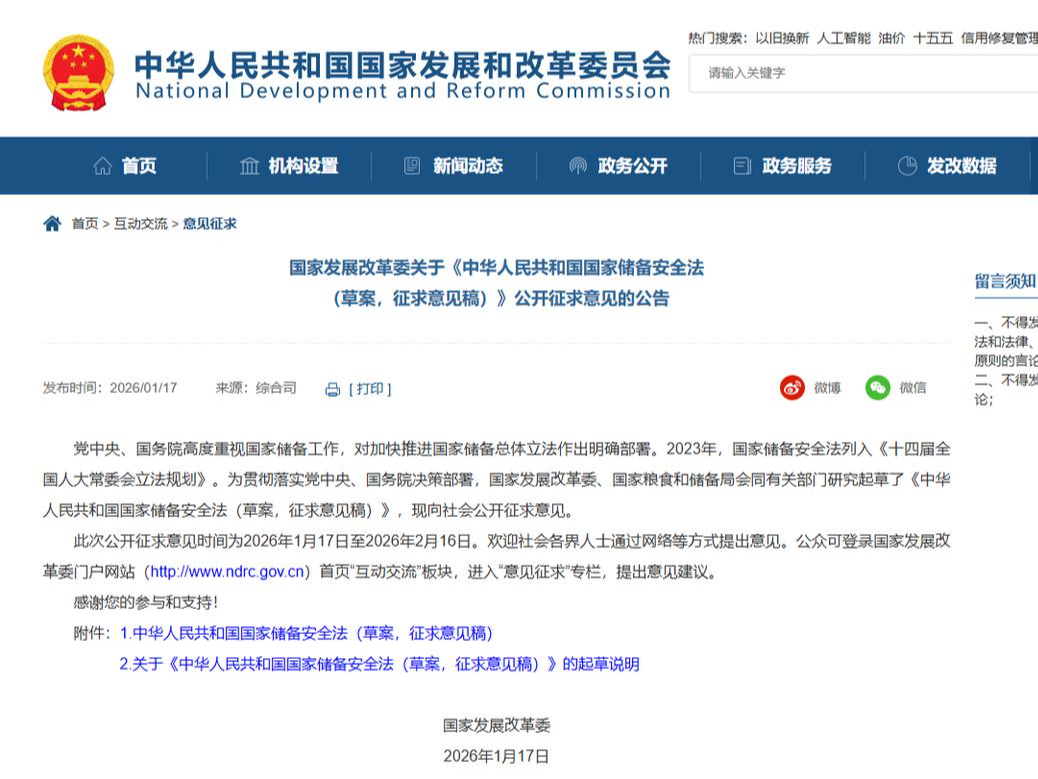Click the national emblem logo

(76, 74)
